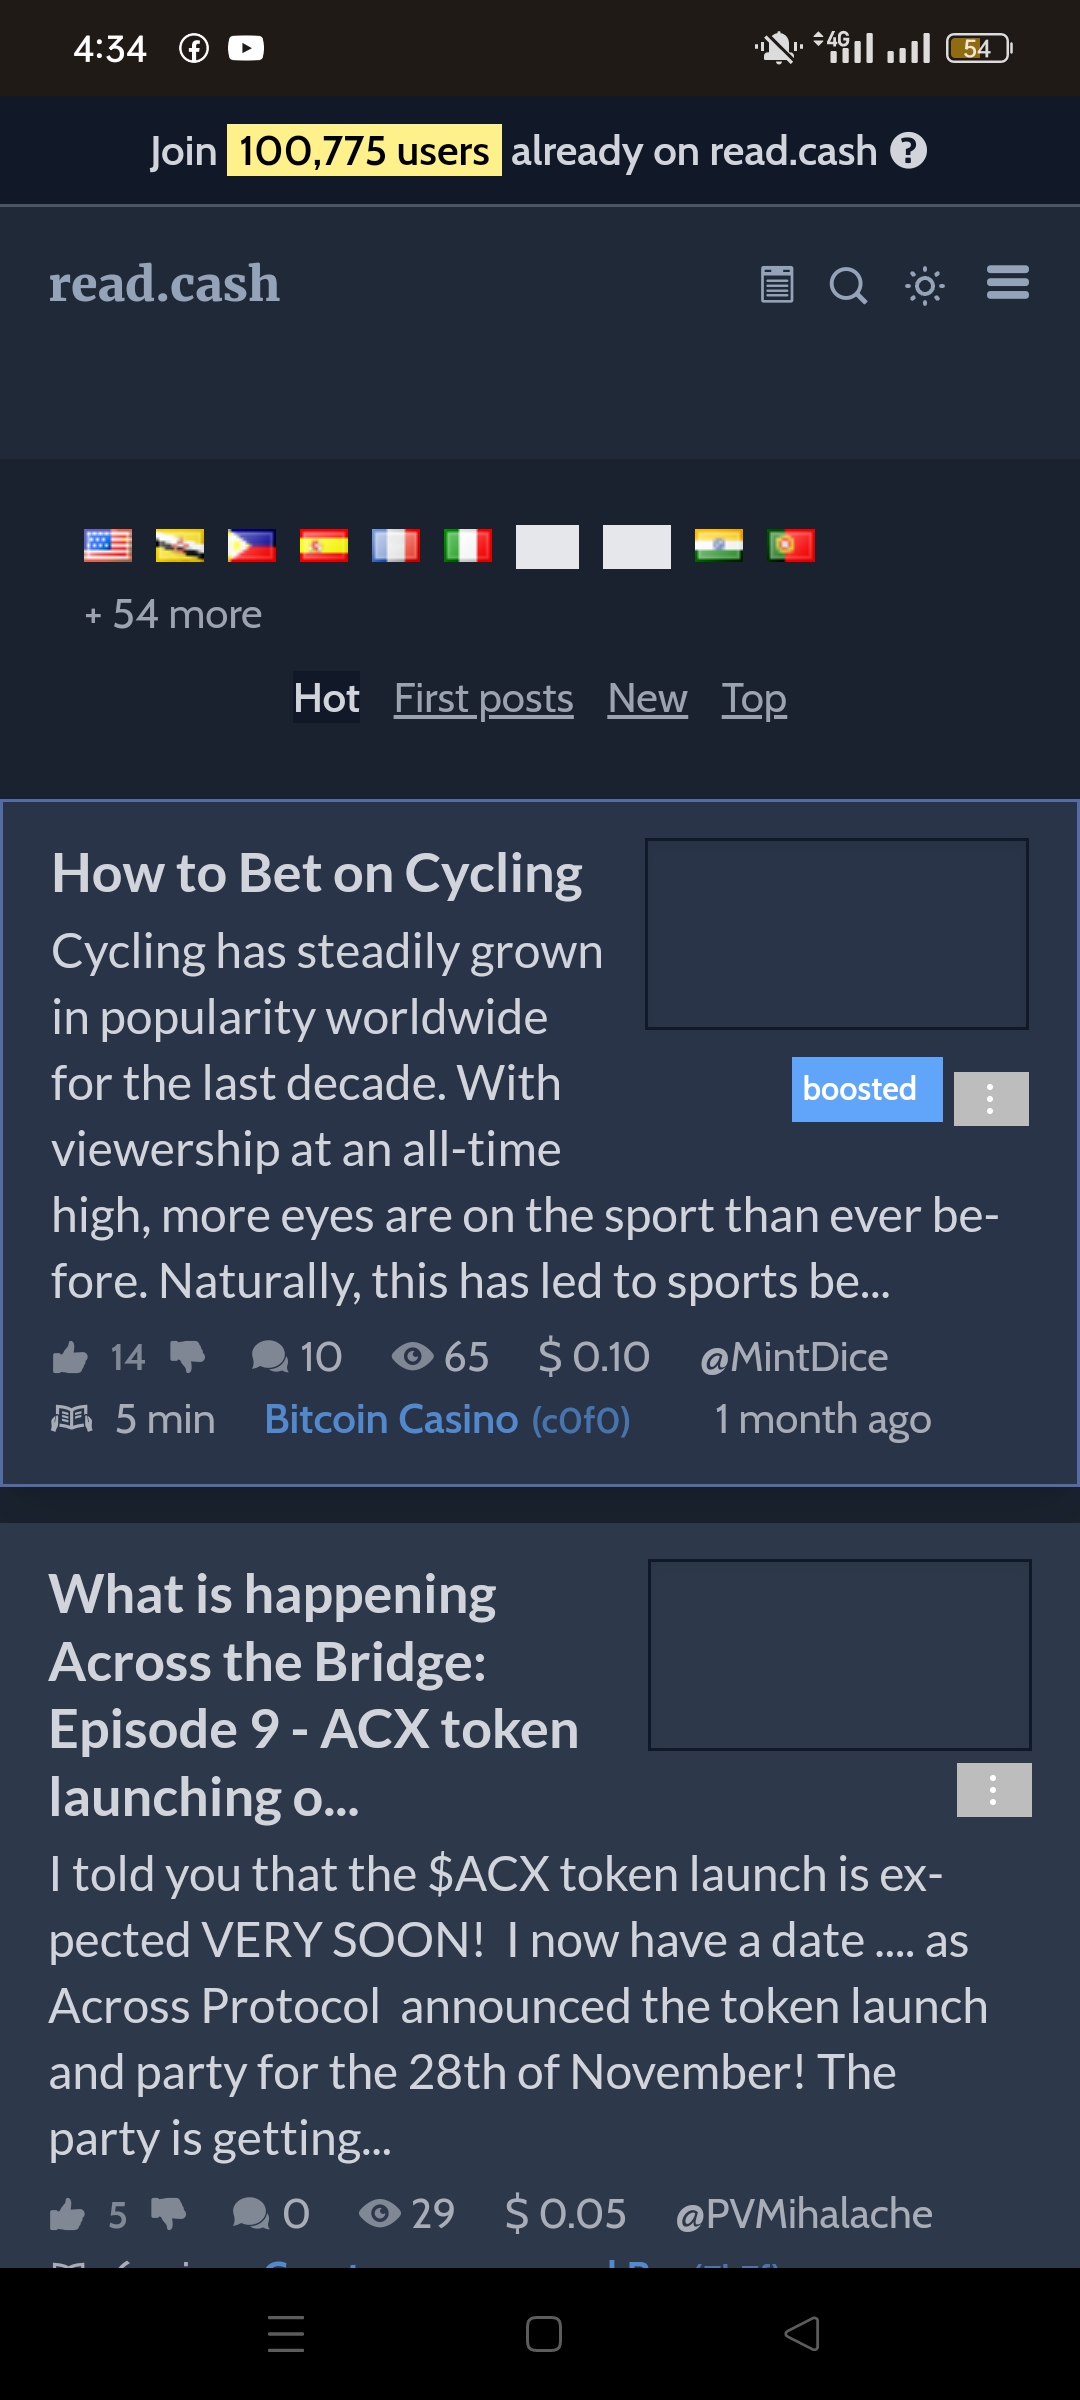Open options menu for Cycling article
The width and height of the screenshot is (1080, 2400).
click(x=991, y=1099)
